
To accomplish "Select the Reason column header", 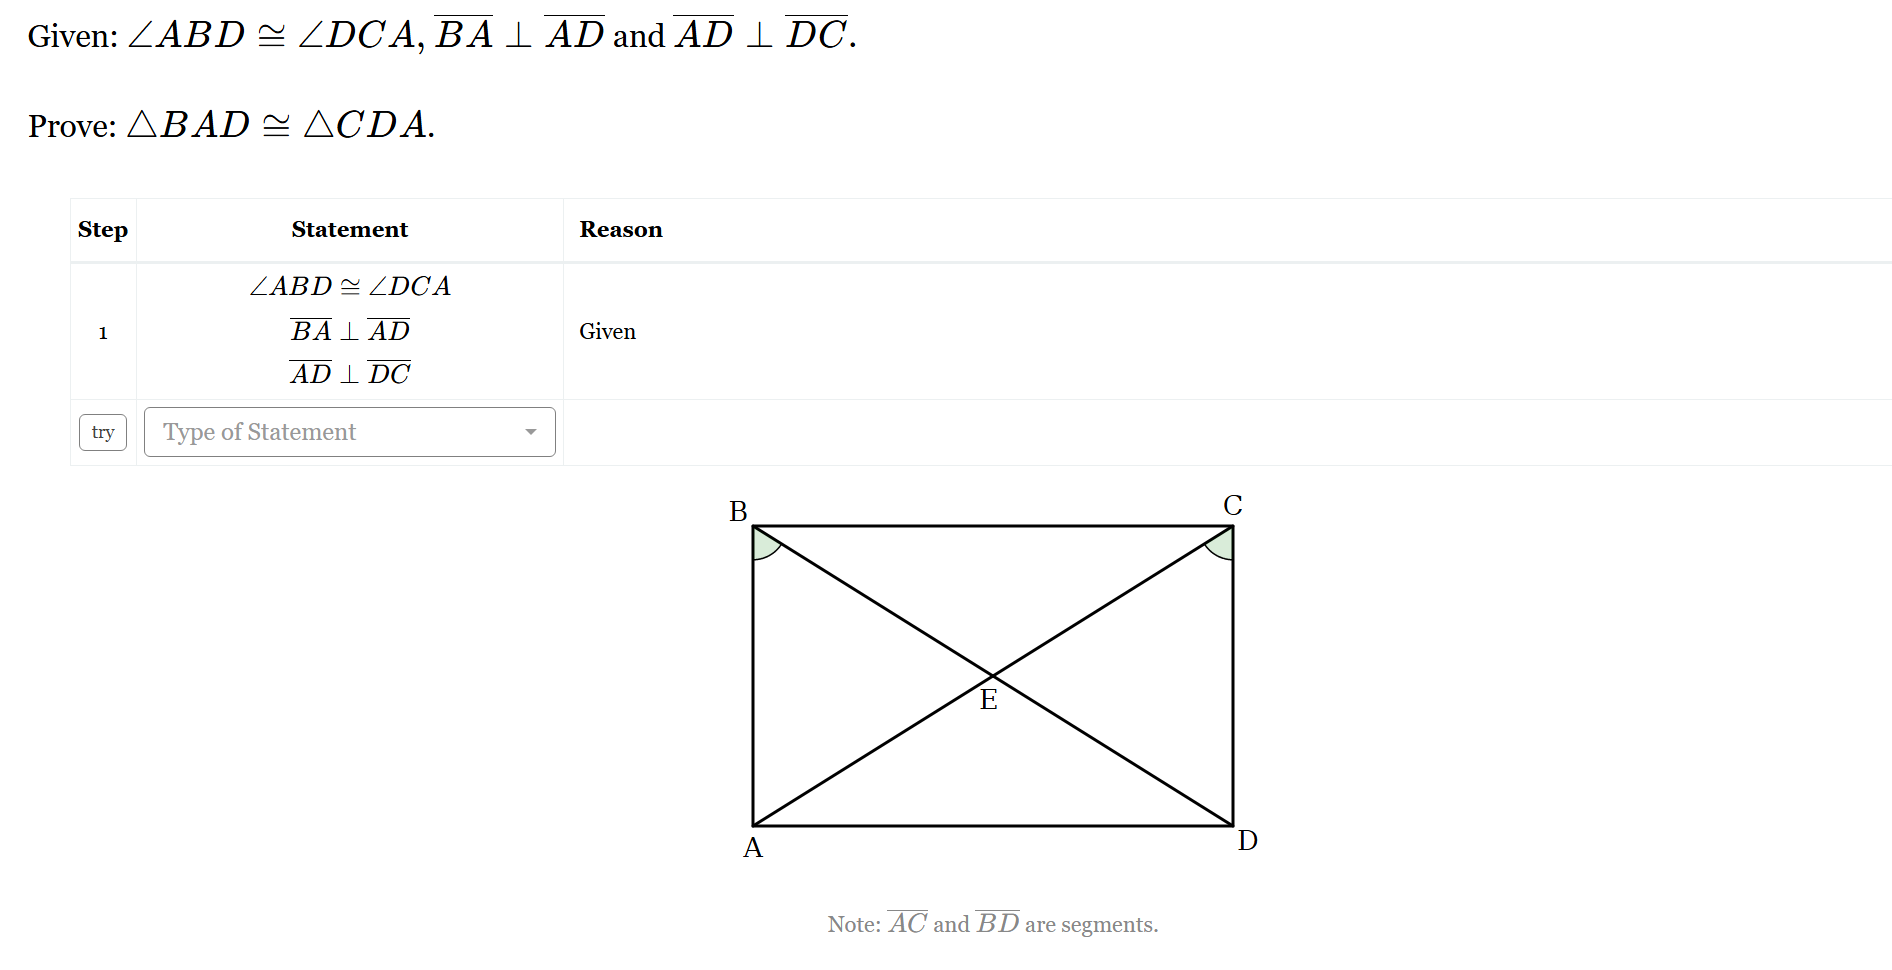I will (x=620, y=229).
